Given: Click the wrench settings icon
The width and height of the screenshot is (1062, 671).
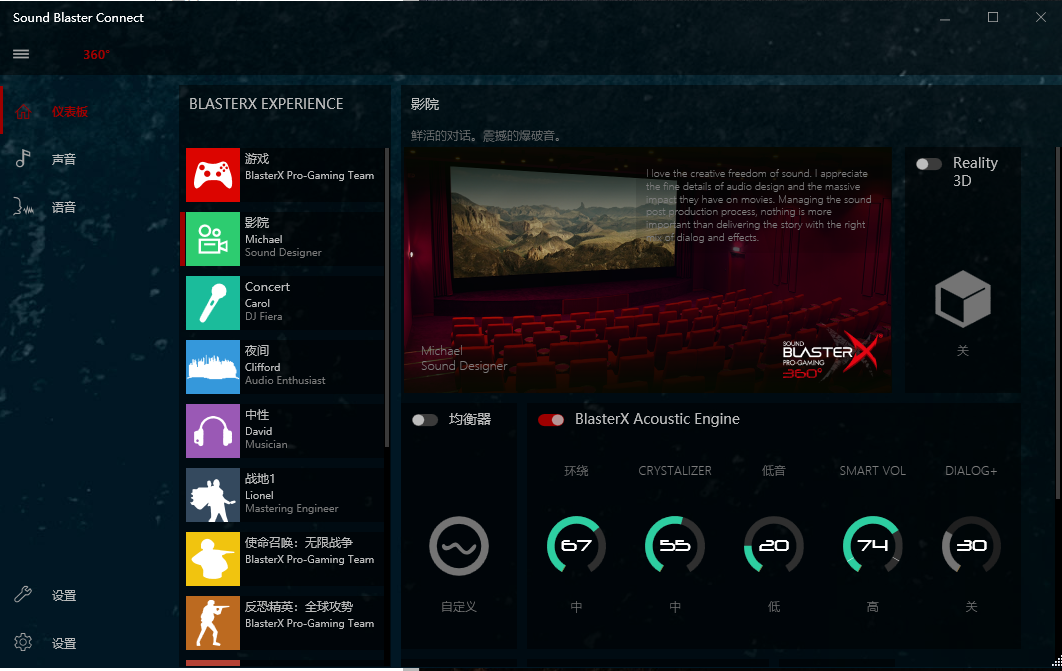Looking at the screenshot, I should click(23, 595).
